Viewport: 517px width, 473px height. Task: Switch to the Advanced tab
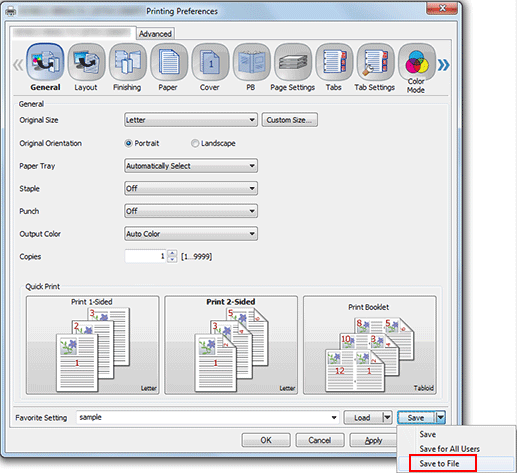click(155, 34)
